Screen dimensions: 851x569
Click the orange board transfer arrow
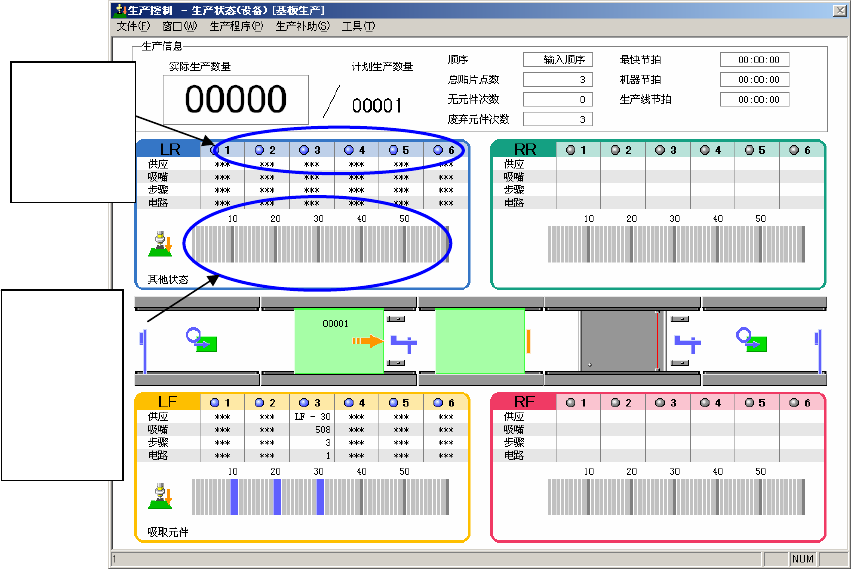click(368, 341)
